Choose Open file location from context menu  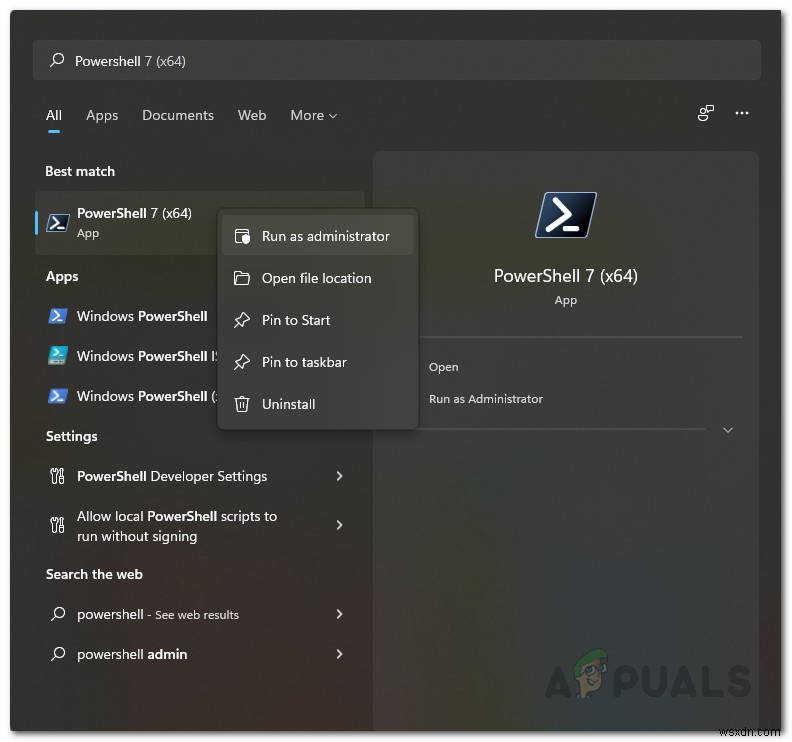[318, 278]
